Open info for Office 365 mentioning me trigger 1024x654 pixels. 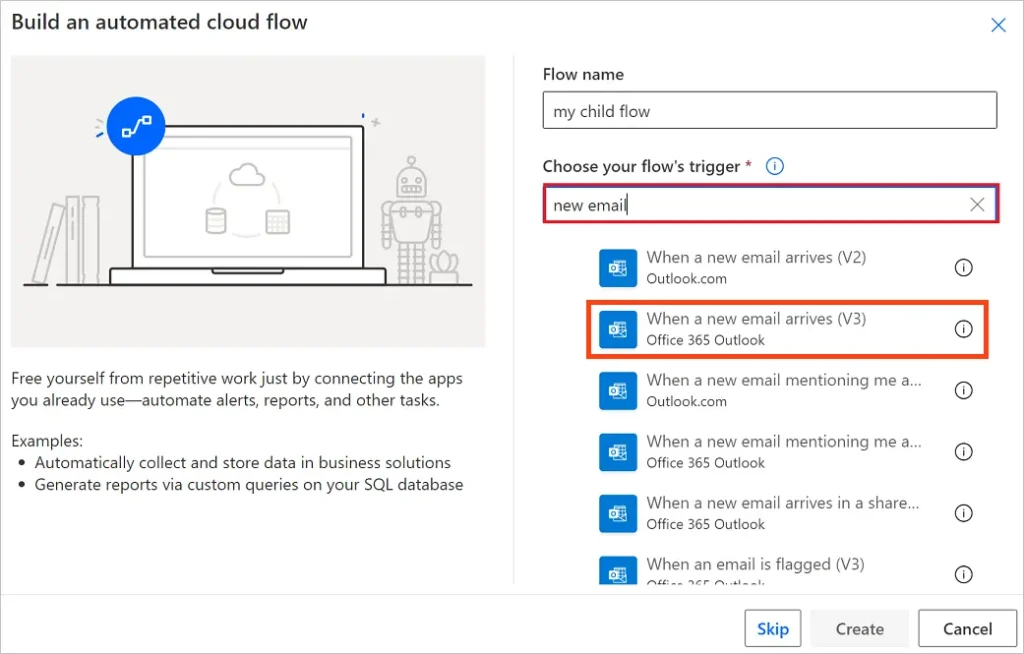tap(963, 452)
